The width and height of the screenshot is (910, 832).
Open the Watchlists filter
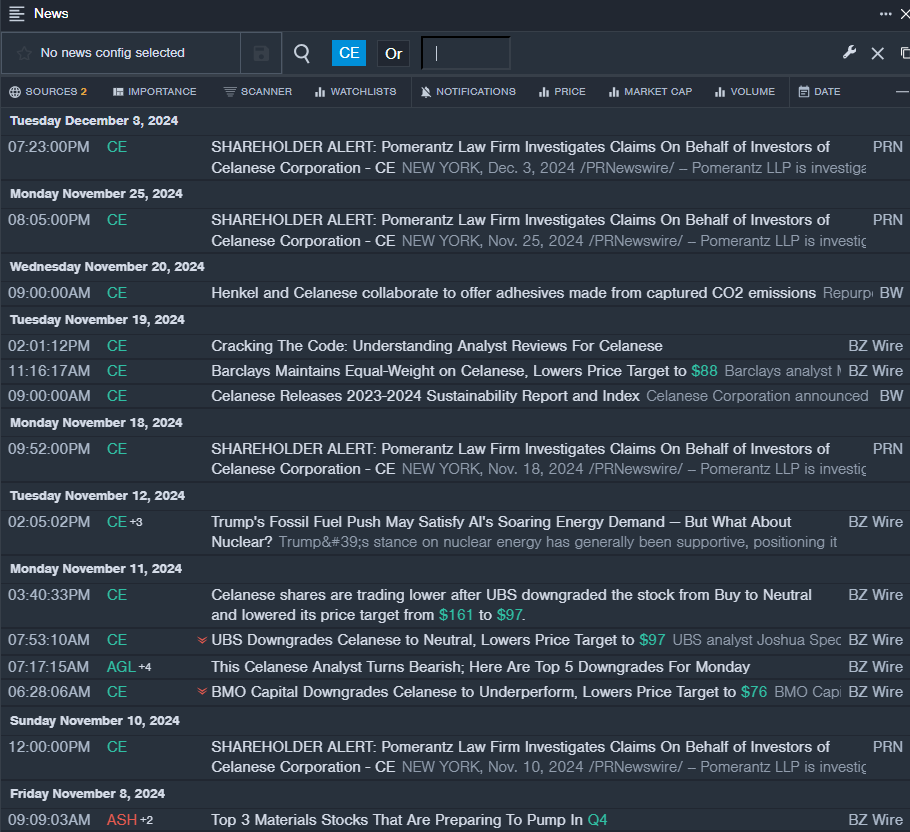click(x=355, y=92)
